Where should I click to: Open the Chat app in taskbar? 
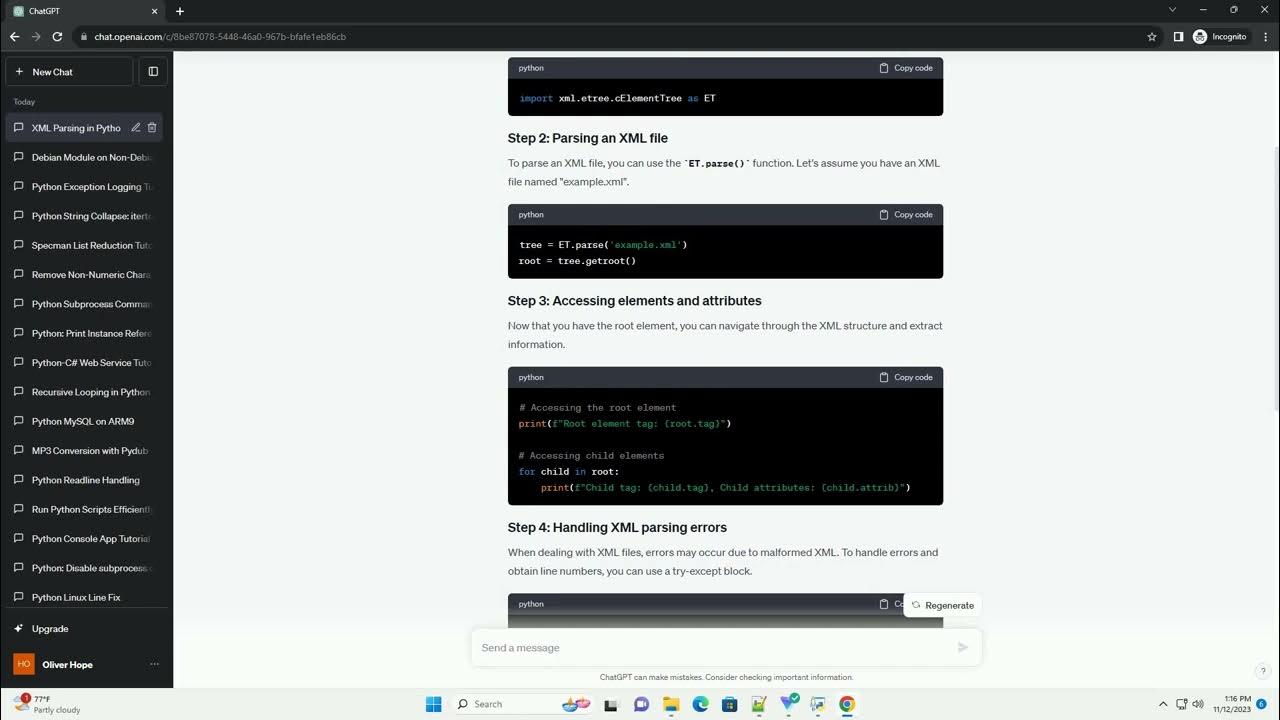click(x=642, y=704)
